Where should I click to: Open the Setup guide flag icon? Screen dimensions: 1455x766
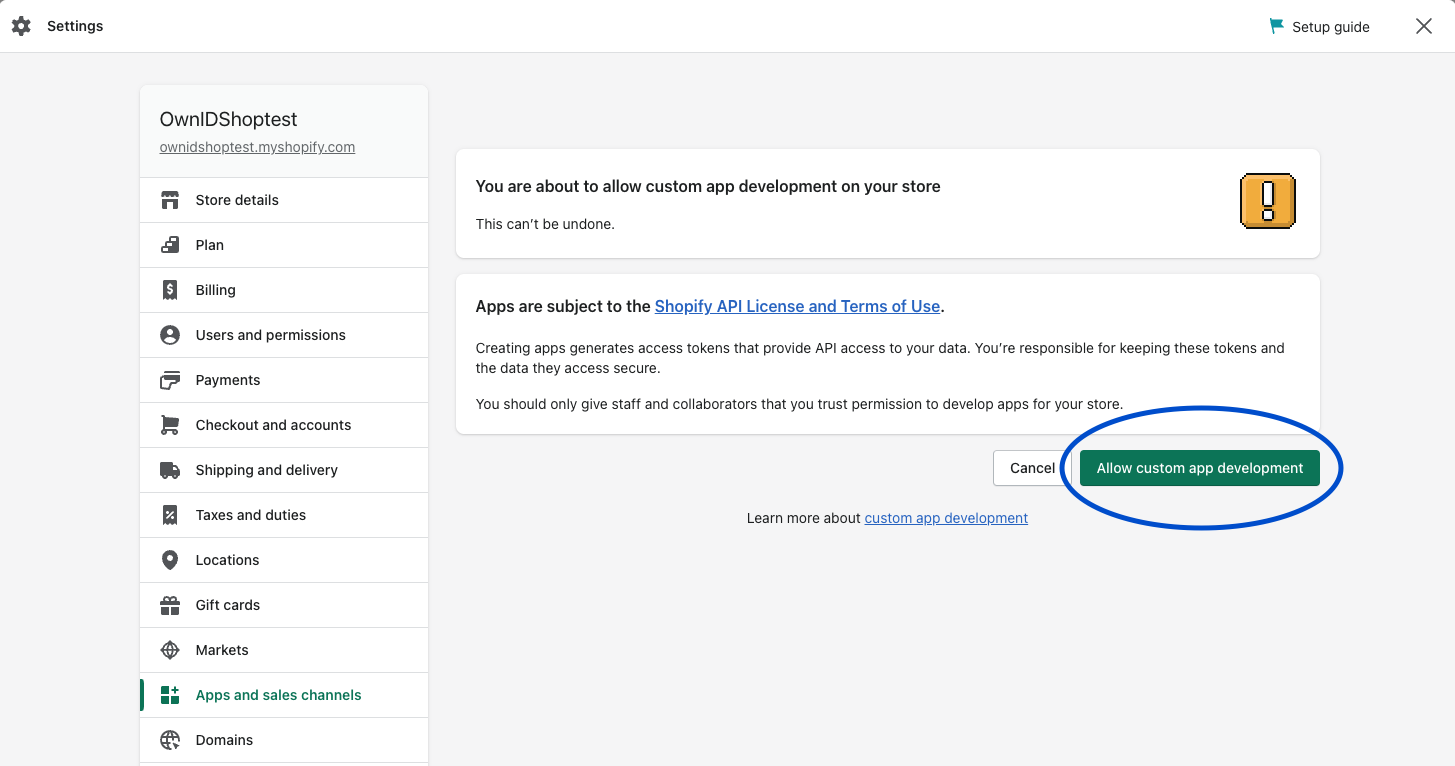(x=1276, y=26)
